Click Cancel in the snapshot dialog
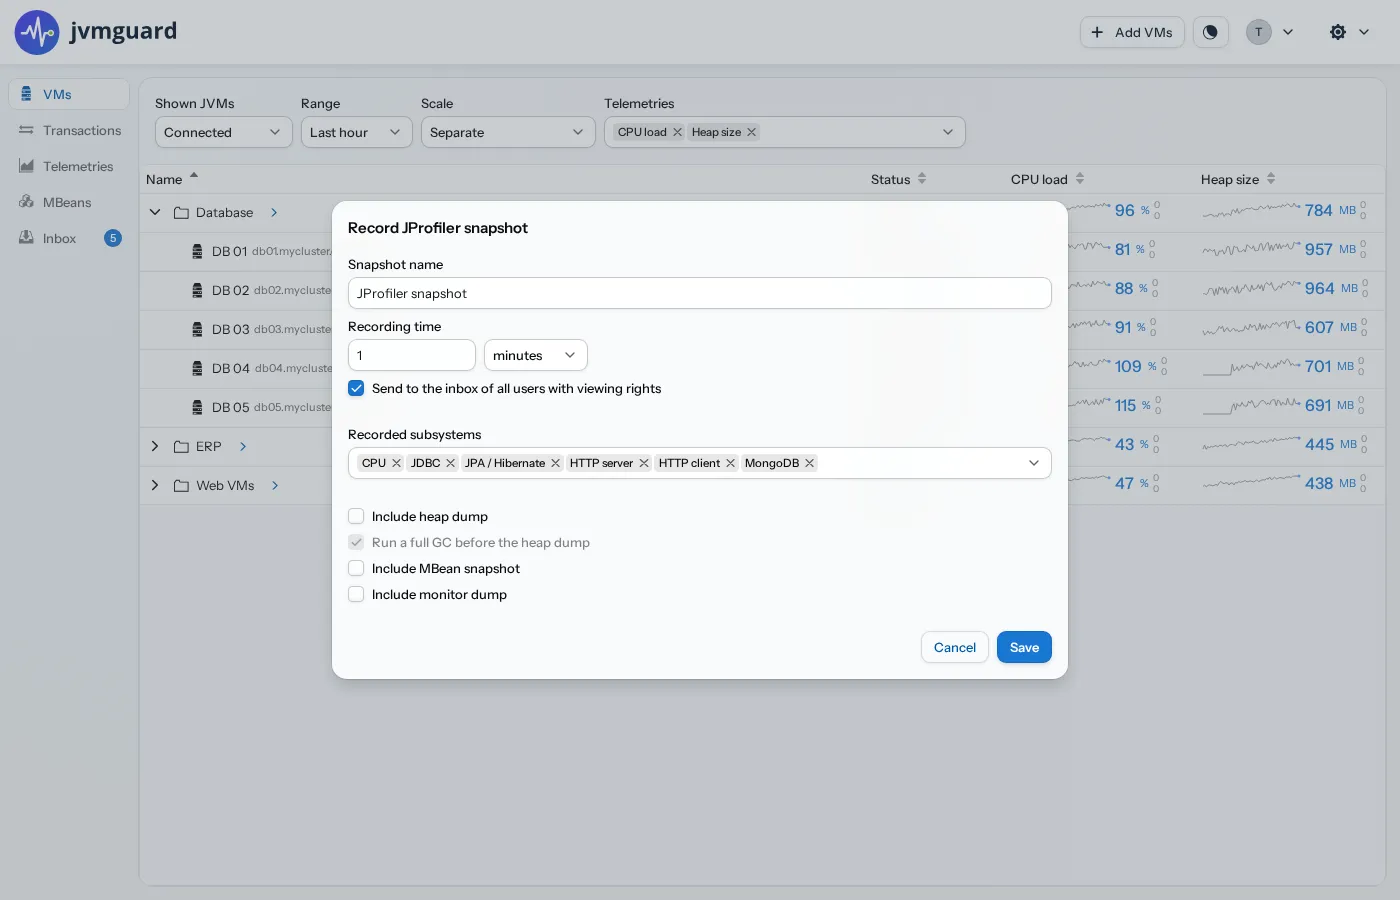The width and height of the screenshot is (1400, 900). tap(955, 647)
